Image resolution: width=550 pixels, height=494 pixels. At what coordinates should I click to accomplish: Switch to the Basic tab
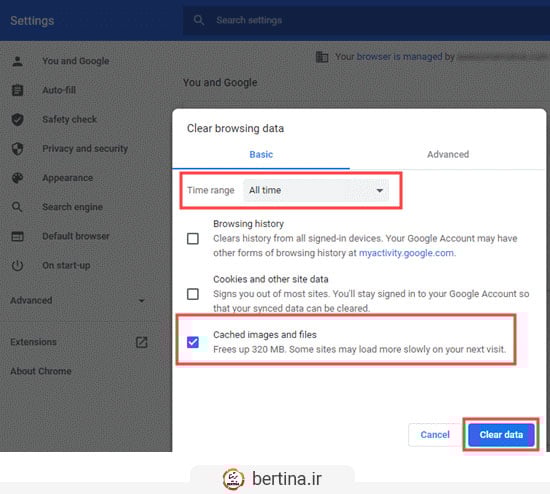[261, 155]
